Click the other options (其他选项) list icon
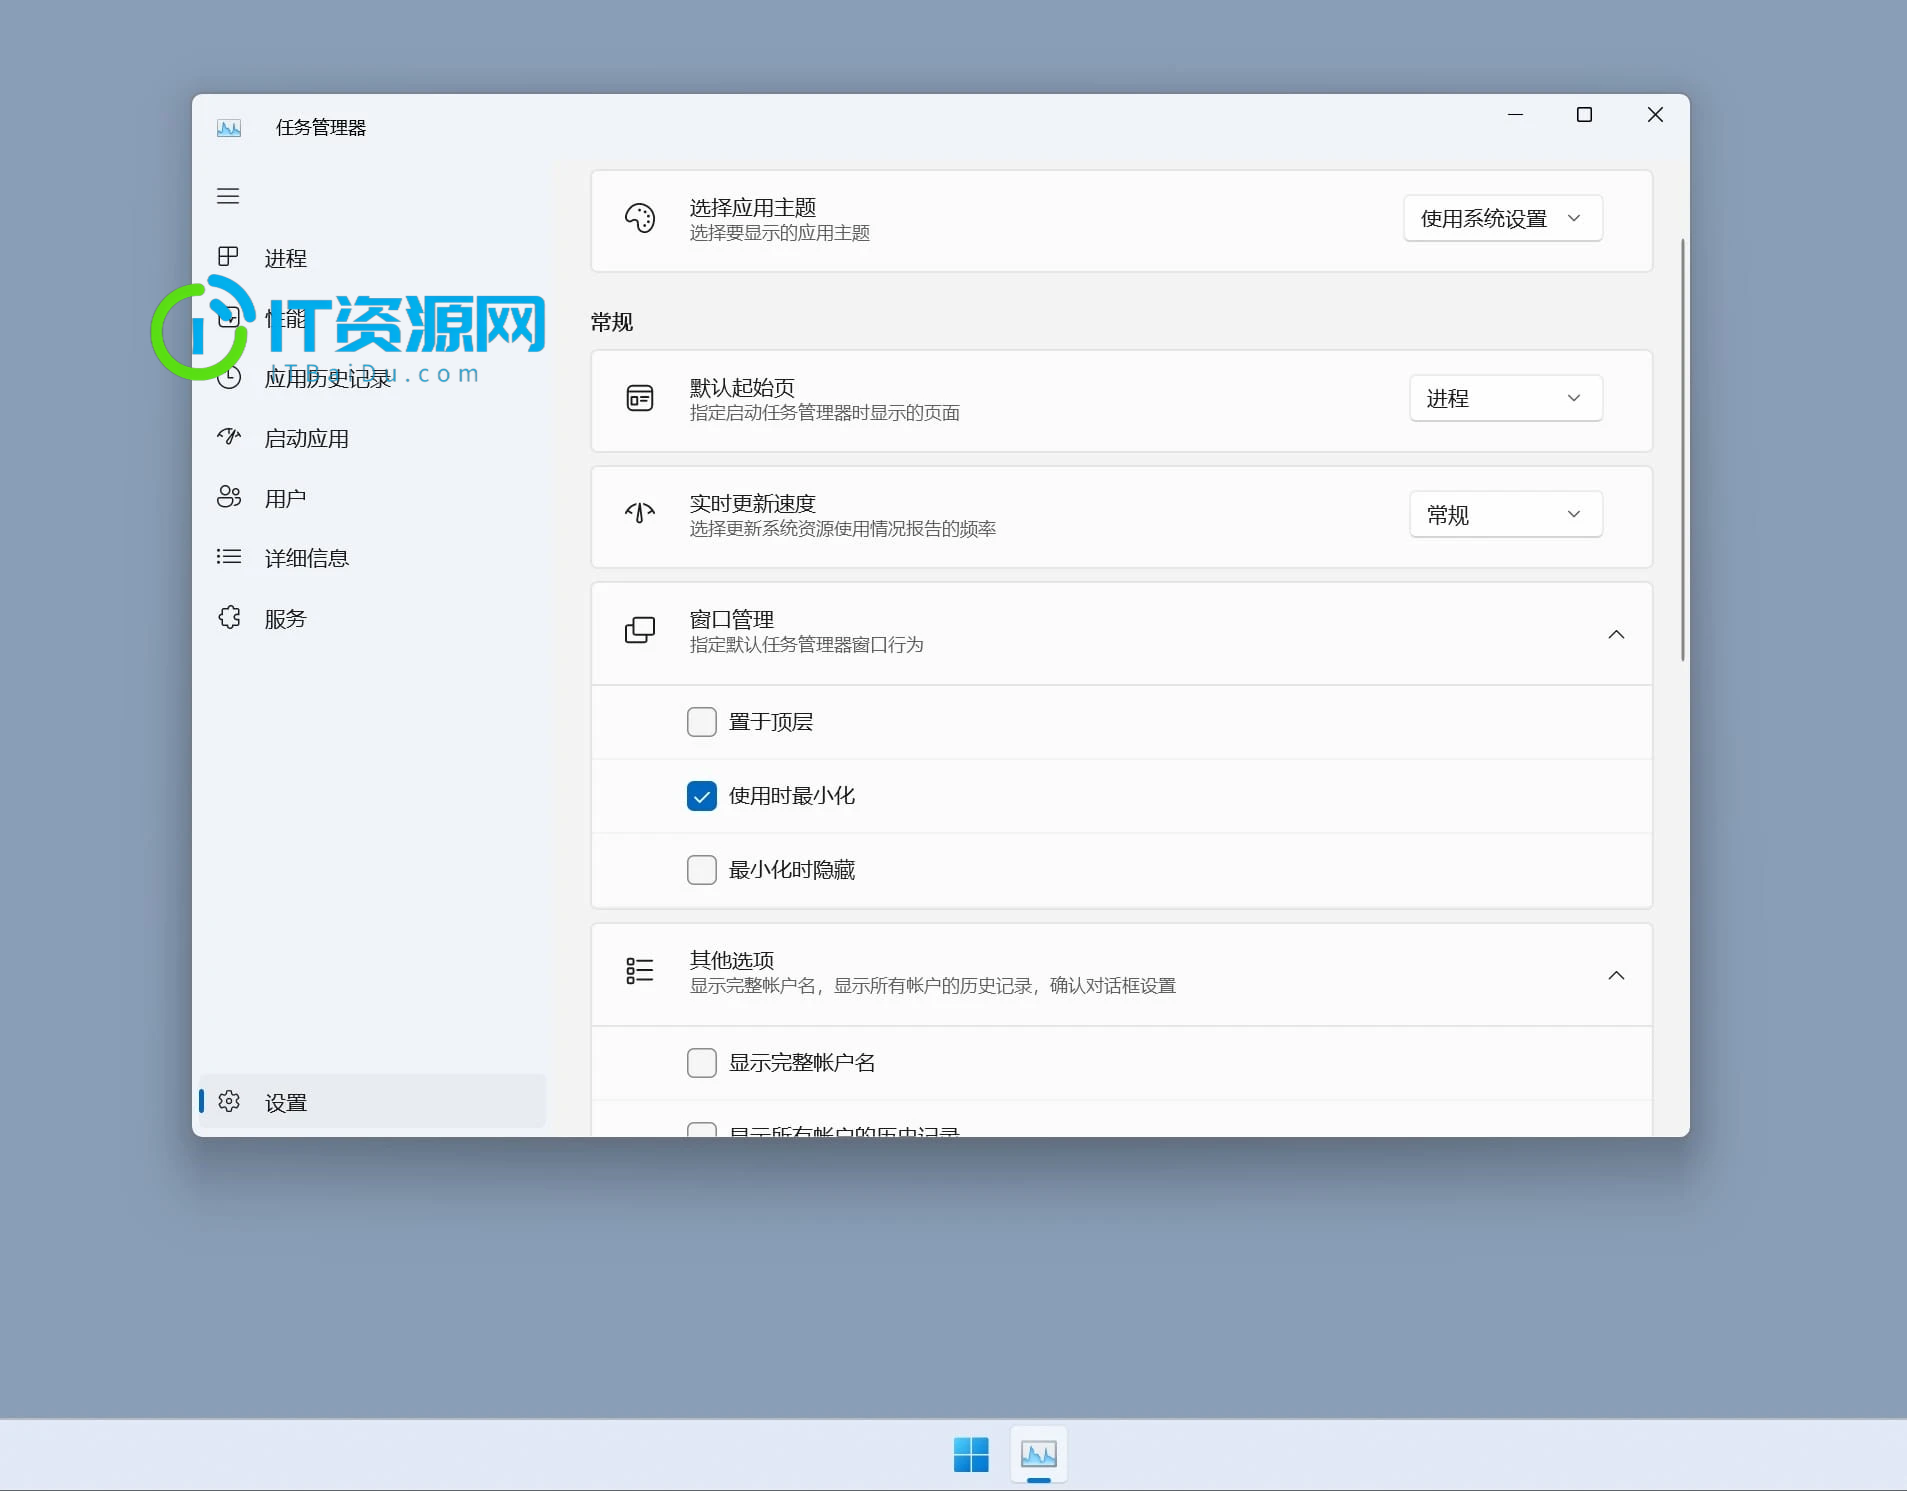Viewport: 1907px width, 1491px height. pos(640,971)
